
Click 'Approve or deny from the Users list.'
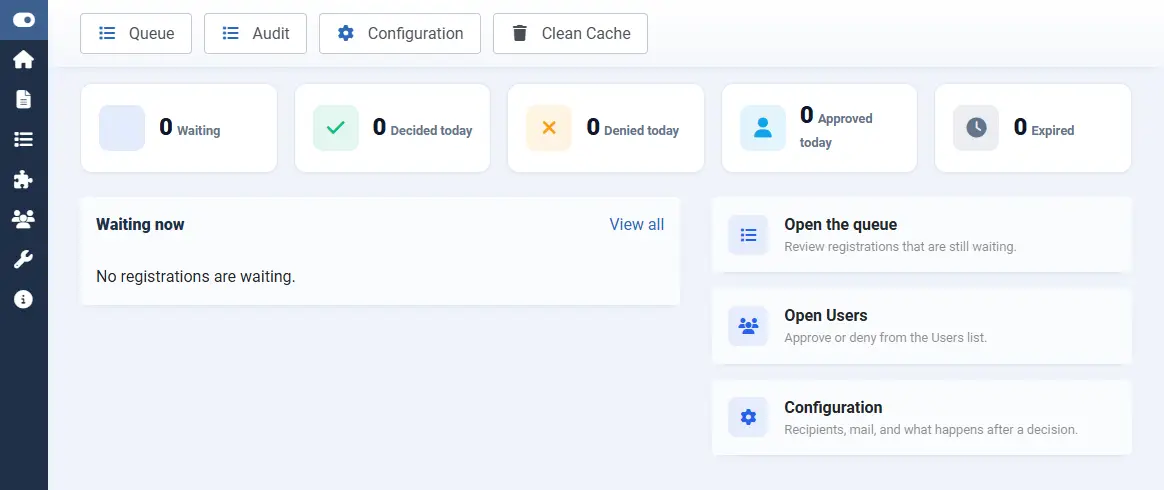pyautogui.click(x=885, y=338)
